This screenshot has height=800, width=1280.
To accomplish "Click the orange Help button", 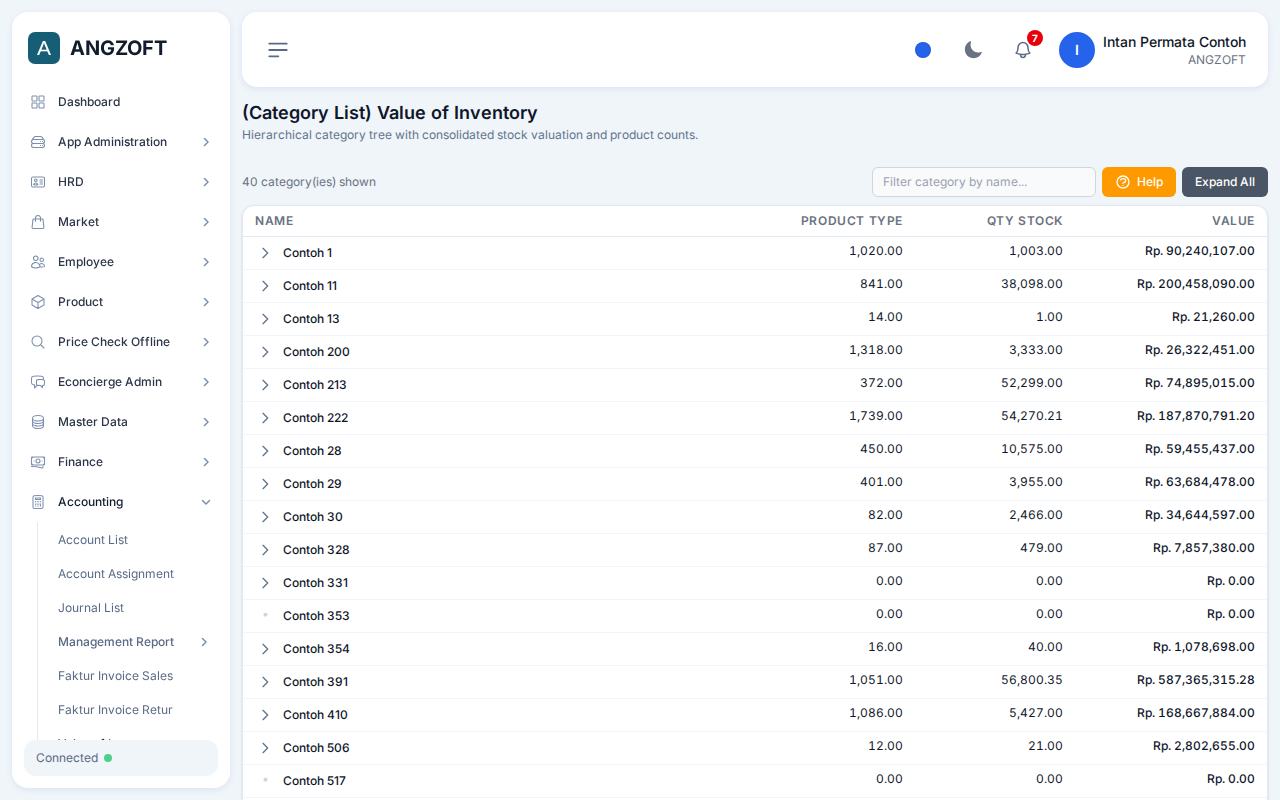I will click(1139, 182).
